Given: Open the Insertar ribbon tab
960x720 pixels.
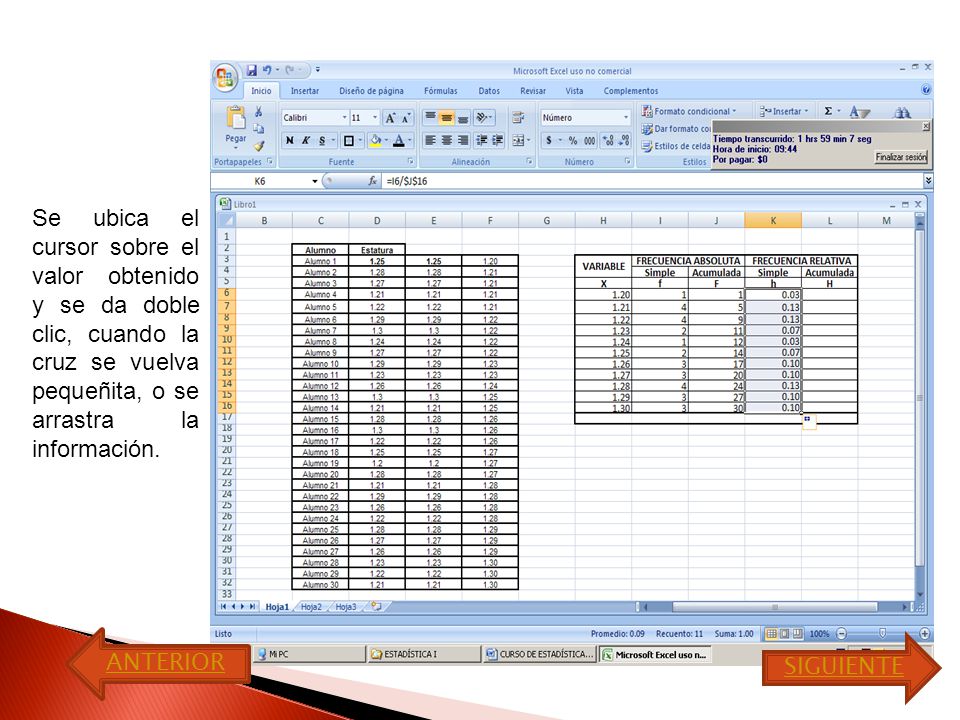Looking at the screenshot, I should pyautogui.click(x=304, y=91).
